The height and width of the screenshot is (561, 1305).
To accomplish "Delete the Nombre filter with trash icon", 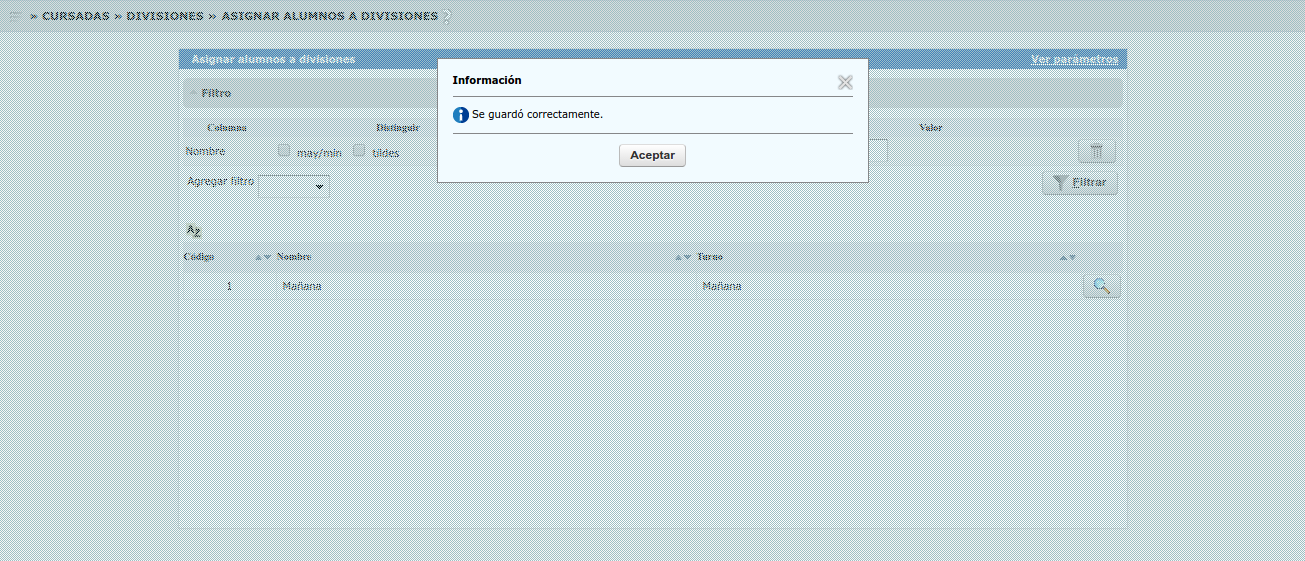I will (x=1096, y=152).
